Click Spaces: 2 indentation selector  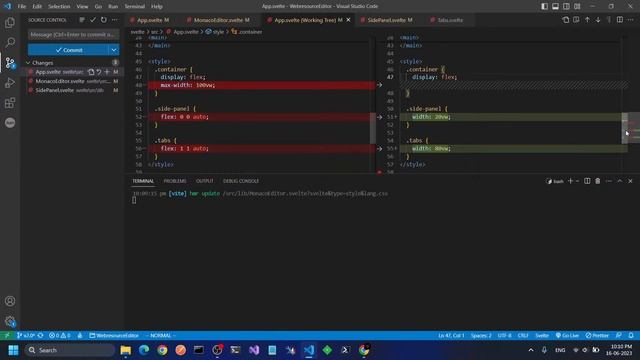click(x=481, y=336)
